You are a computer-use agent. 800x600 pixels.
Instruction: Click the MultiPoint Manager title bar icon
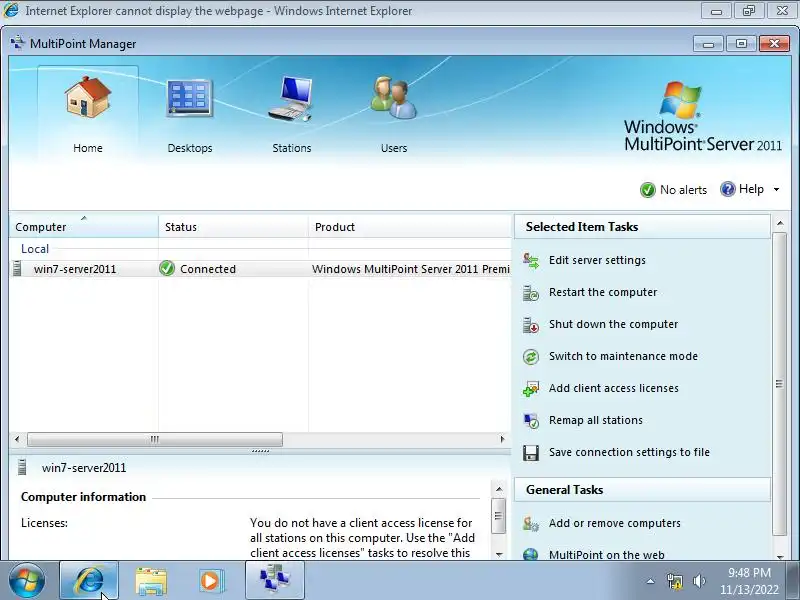click(18, 43)
